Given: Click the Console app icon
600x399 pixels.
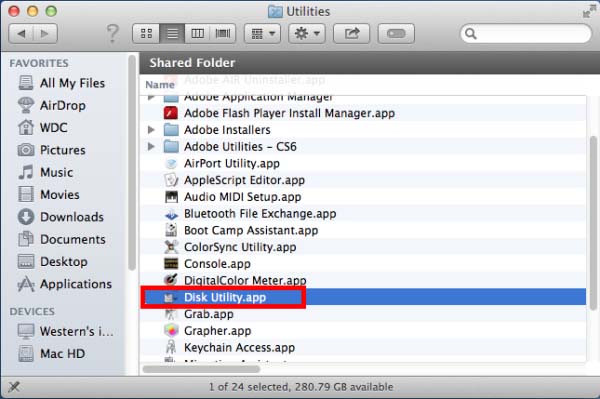Looking at the screenshot, I should point(171,264).
